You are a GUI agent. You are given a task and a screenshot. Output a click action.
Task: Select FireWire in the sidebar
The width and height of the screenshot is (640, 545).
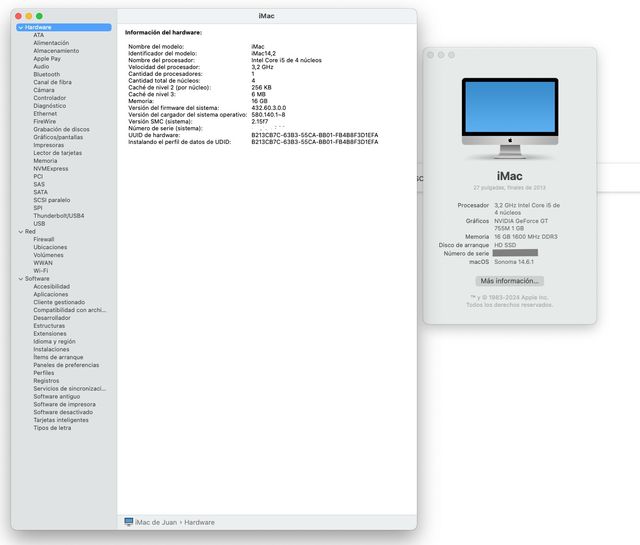click(x=44, y=121)
